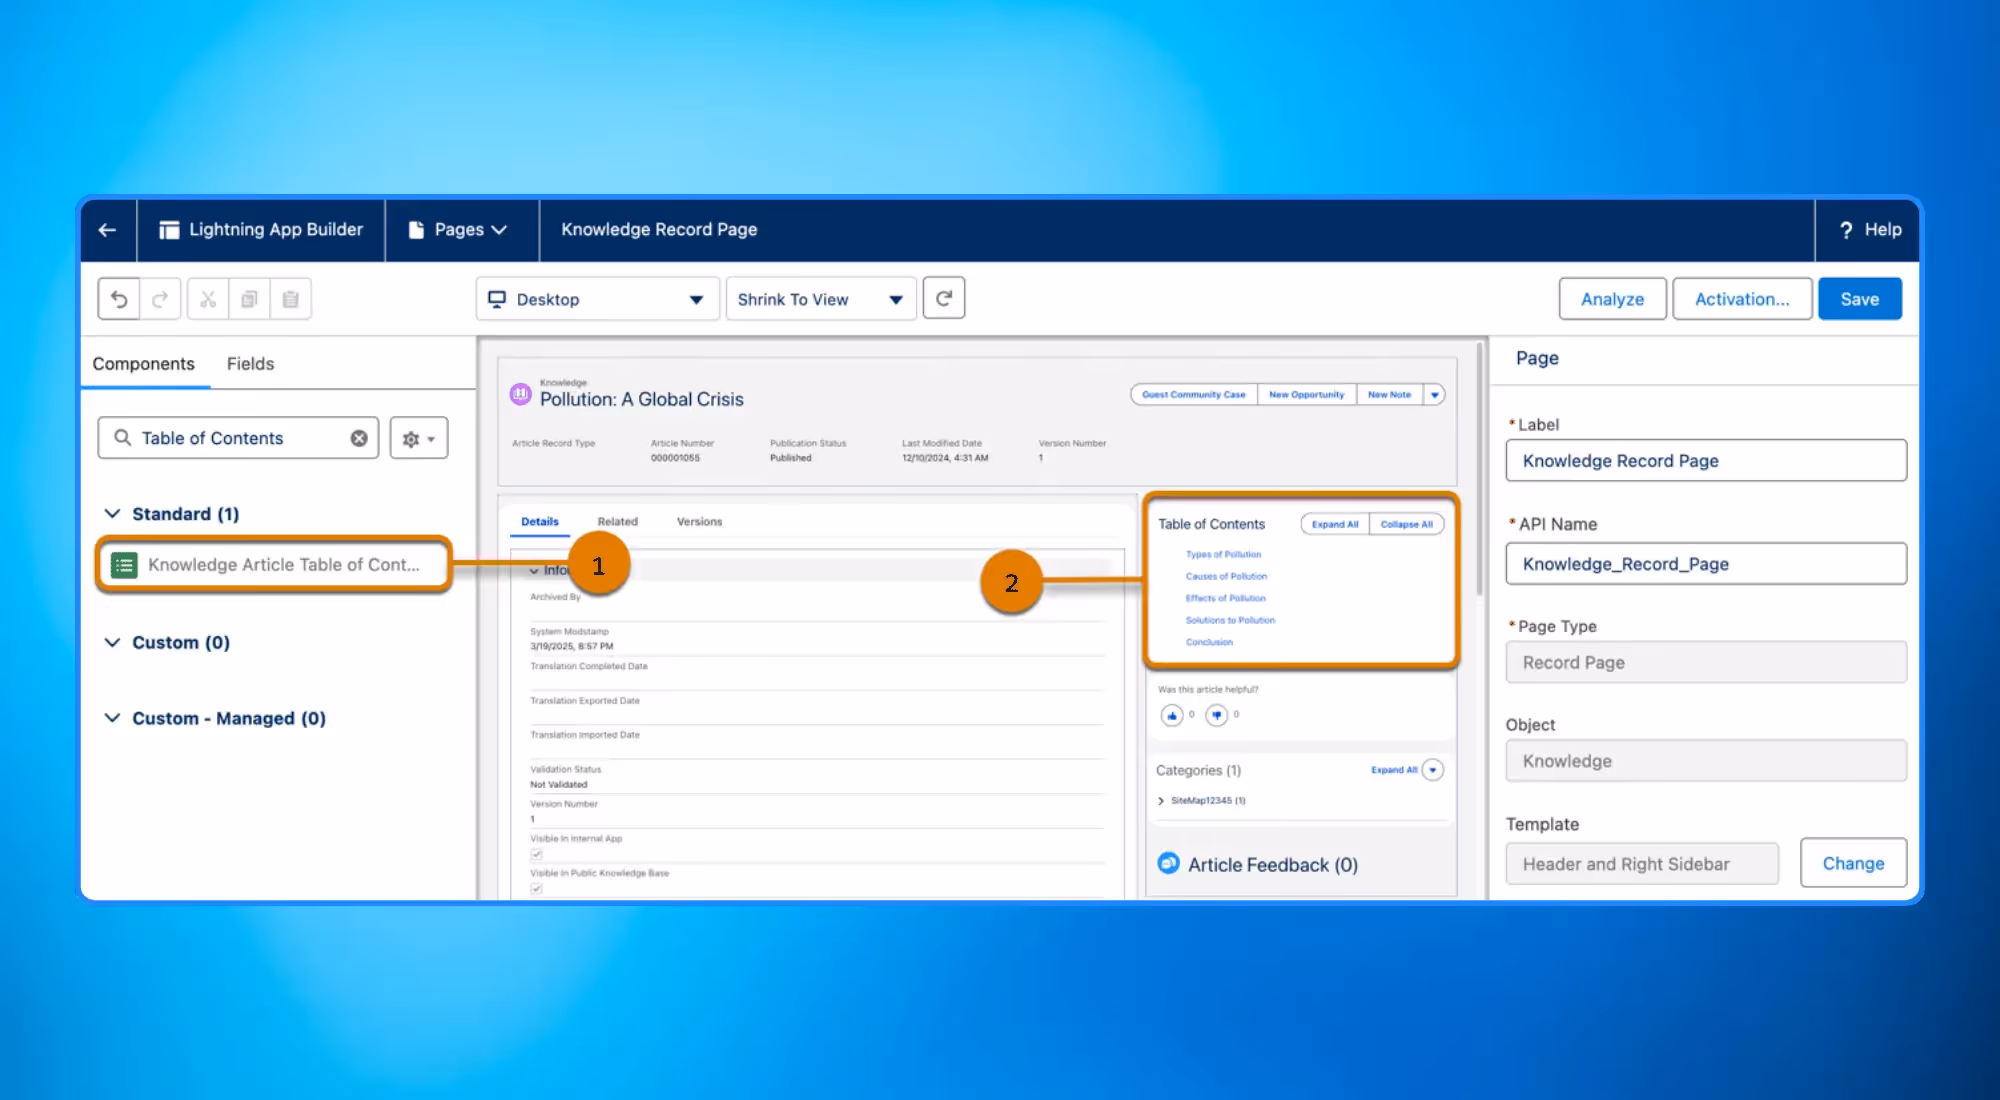Open the Desktop form factor dropdown
This screenshot has height=1100, width=2000.
tap(597, 299)
